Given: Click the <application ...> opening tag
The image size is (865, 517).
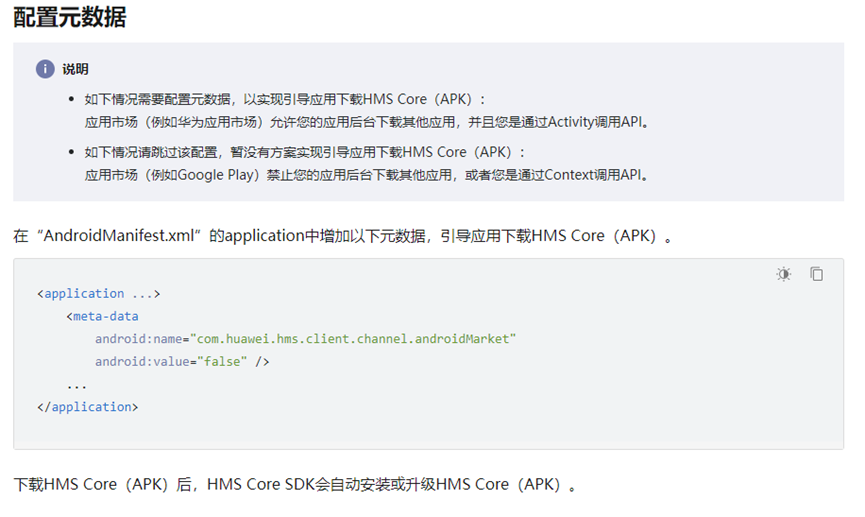Looking at the screenshot, I should (x=99, y=294).
